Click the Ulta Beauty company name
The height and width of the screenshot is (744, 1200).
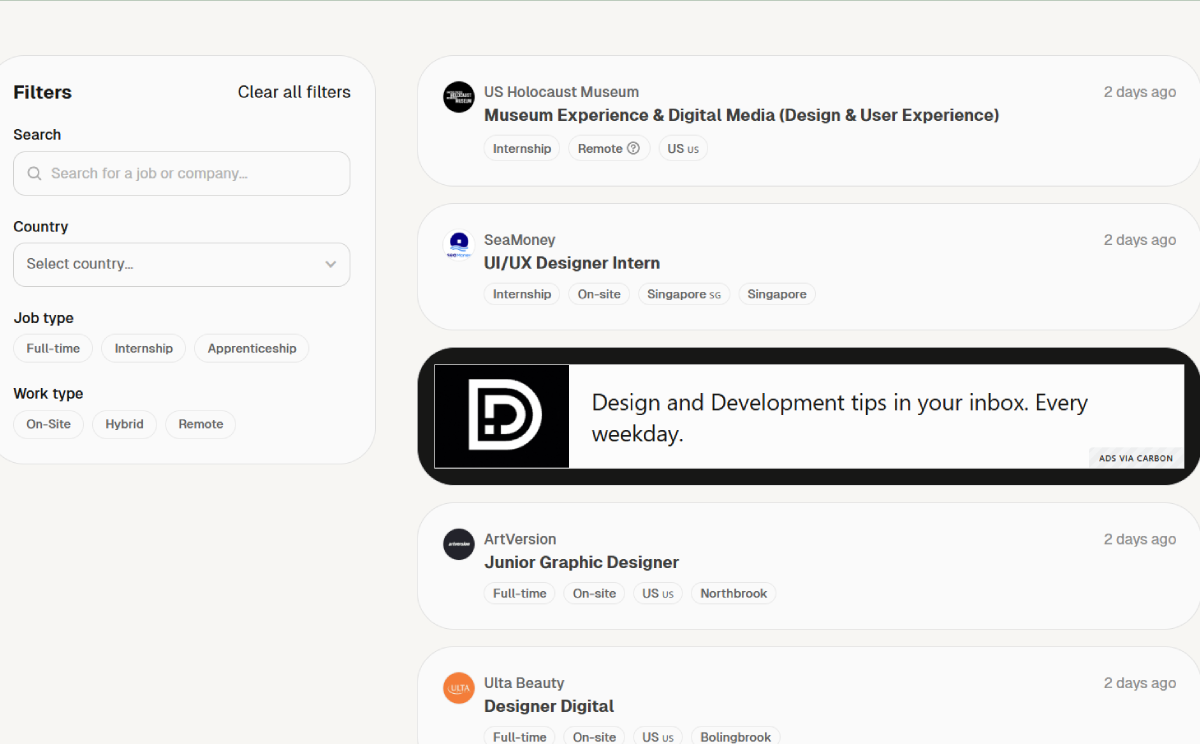(524, 683)
